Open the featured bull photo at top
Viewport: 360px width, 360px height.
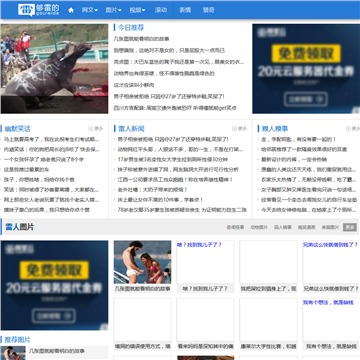point(54,69)
